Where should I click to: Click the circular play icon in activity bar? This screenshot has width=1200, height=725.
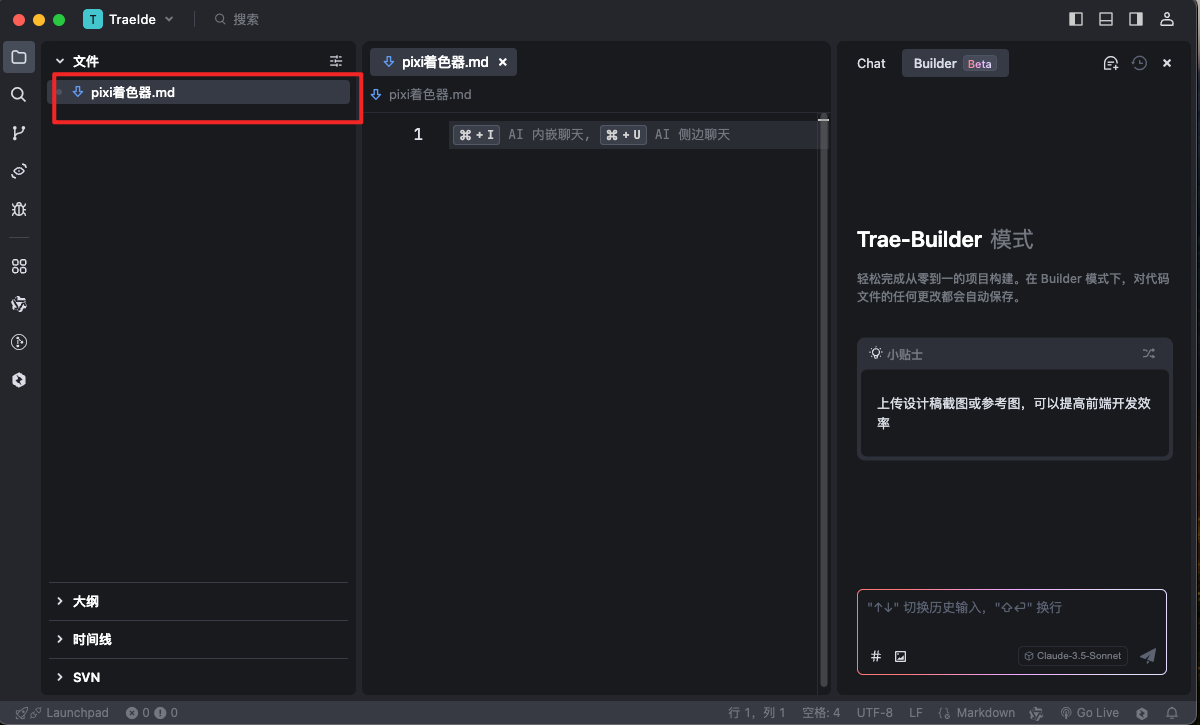pyautogui.click(x=19, y=342)
